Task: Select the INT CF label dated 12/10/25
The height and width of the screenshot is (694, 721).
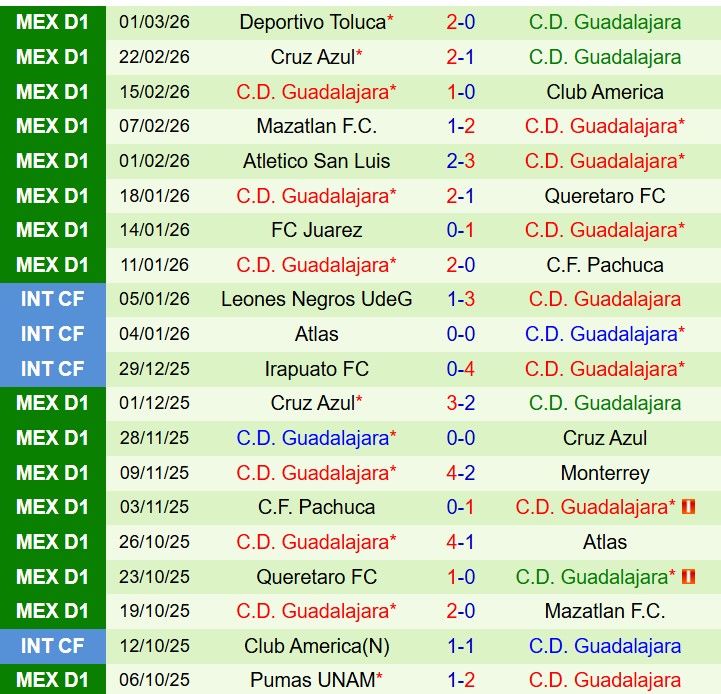Action: [52, 646]
